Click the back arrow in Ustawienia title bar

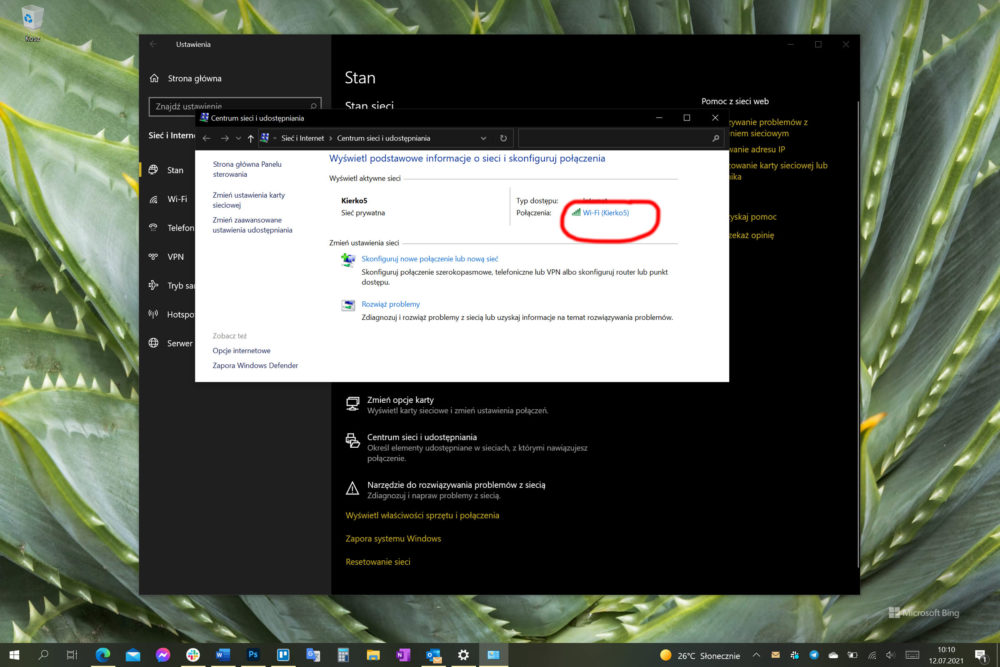(x=153, y=45)
